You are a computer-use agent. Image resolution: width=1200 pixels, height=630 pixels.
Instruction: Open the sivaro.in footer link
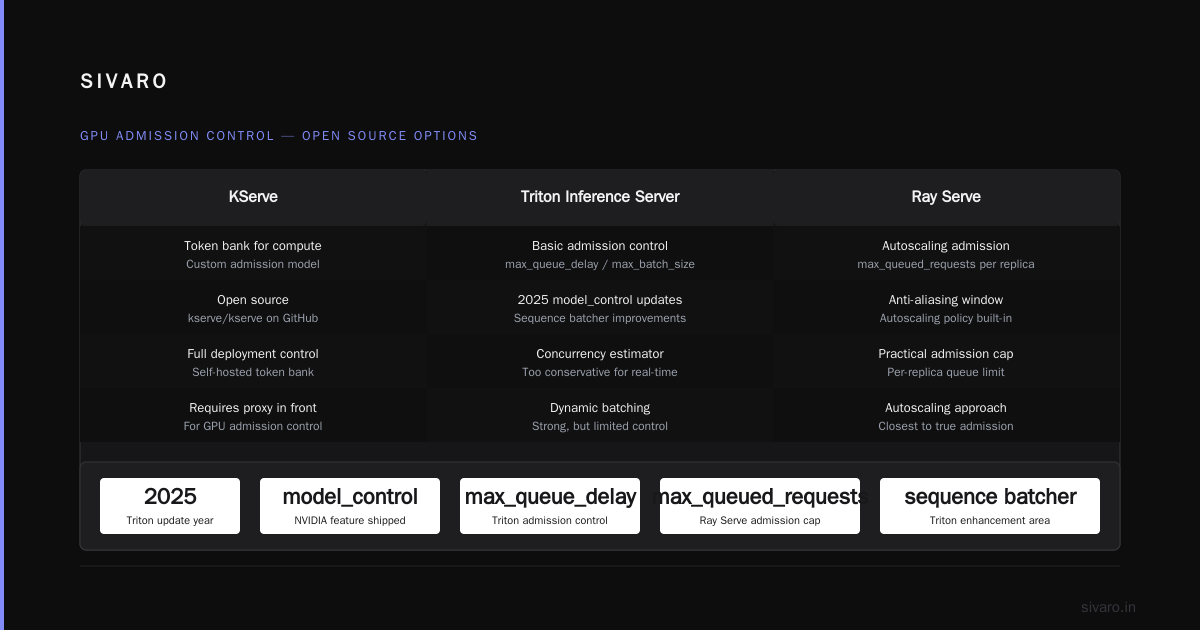(1108, 607)
